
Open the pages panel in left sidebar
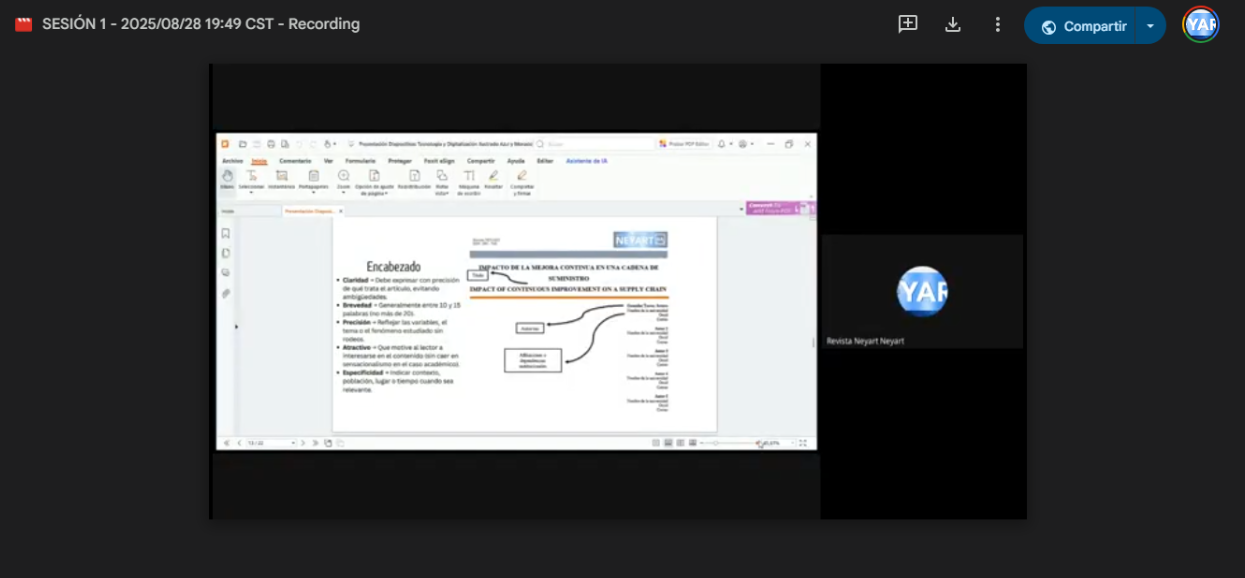(226, 253)
